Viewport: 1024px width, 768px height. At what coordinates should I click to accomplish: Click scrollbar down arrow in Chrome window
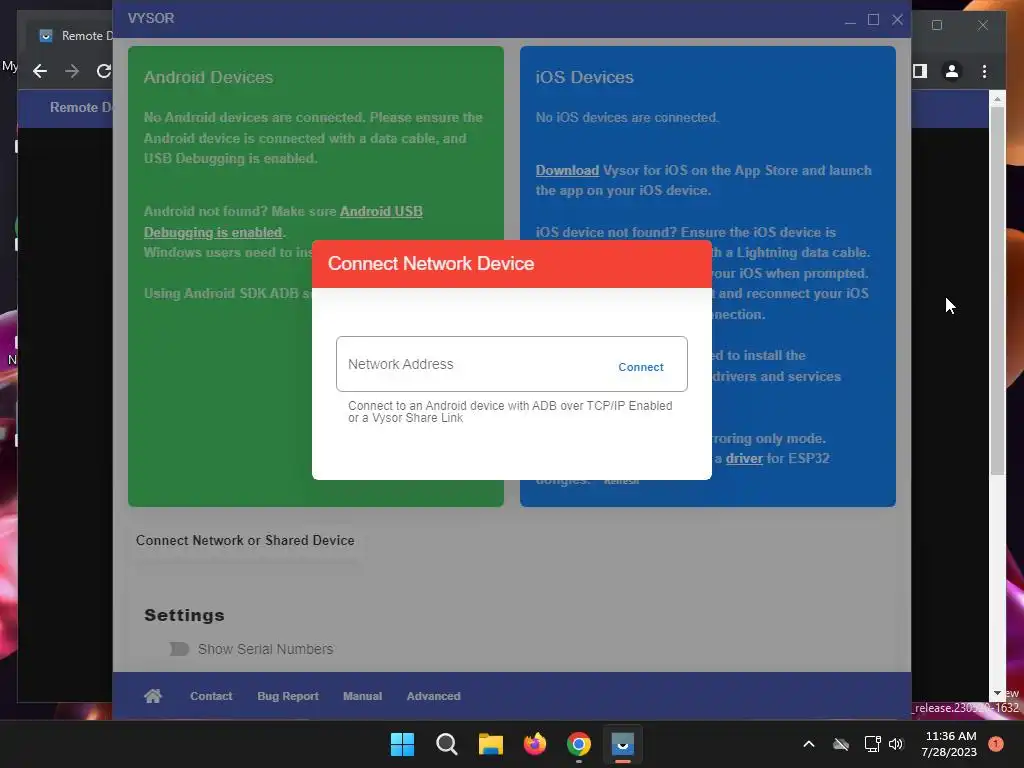[x=997, y=693]
